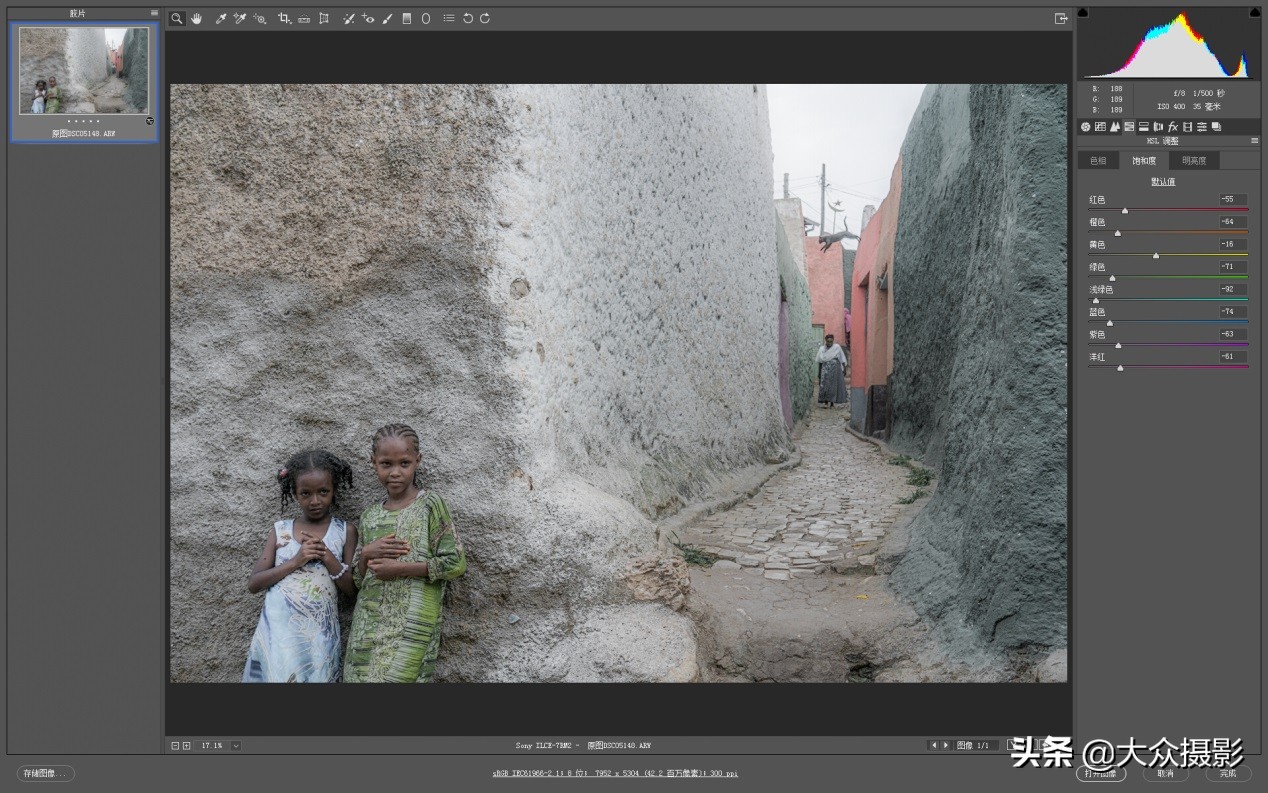Click the 浅绿色 saturation slider handle
The height and width of the screenshot is (793, 1268).
pos(1096,300)
